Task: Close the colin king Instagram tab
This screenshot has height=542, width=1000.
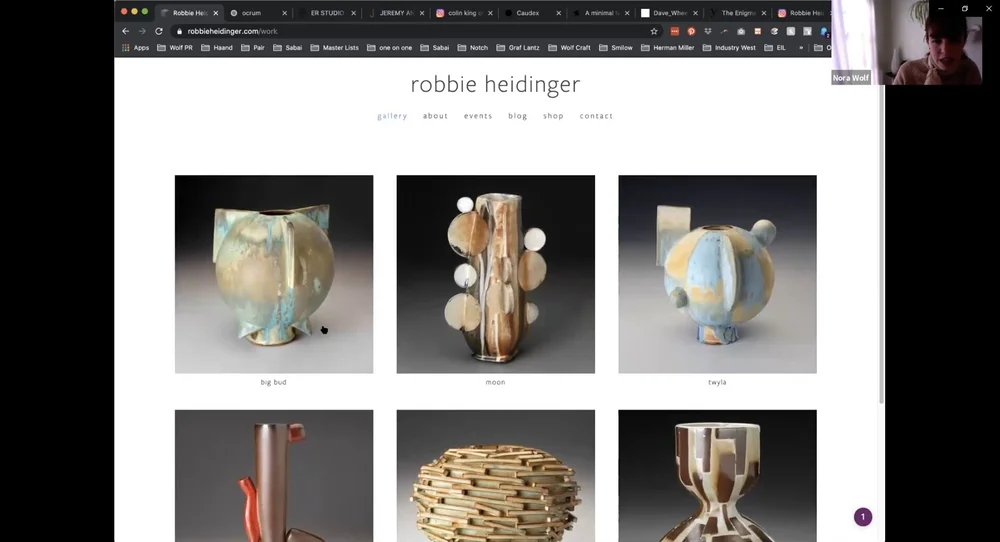Action: click(x=490, y=13)
